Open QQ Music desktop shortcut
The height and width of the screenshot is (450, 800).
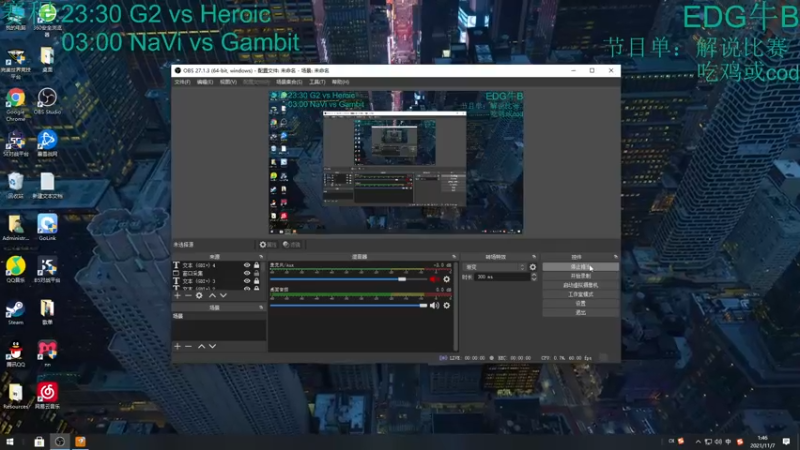16,270
